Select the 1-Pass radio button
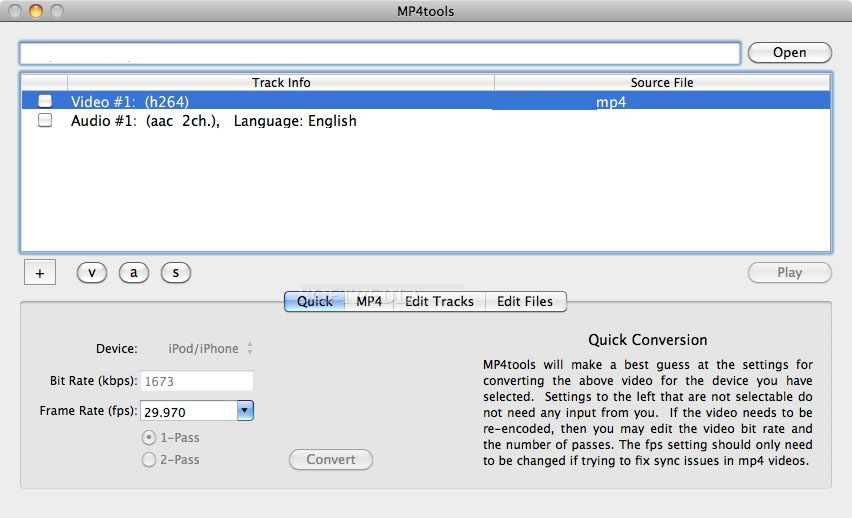Viewport: 852px width, 518px height. click(148, 438)
